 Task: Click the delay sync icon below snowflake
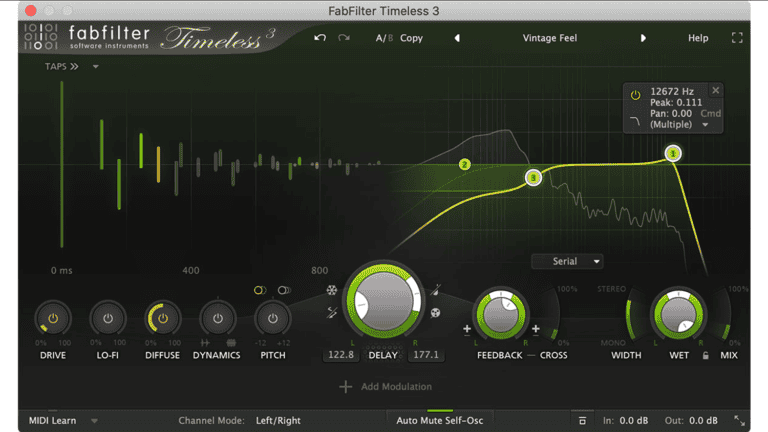point(332,312)
